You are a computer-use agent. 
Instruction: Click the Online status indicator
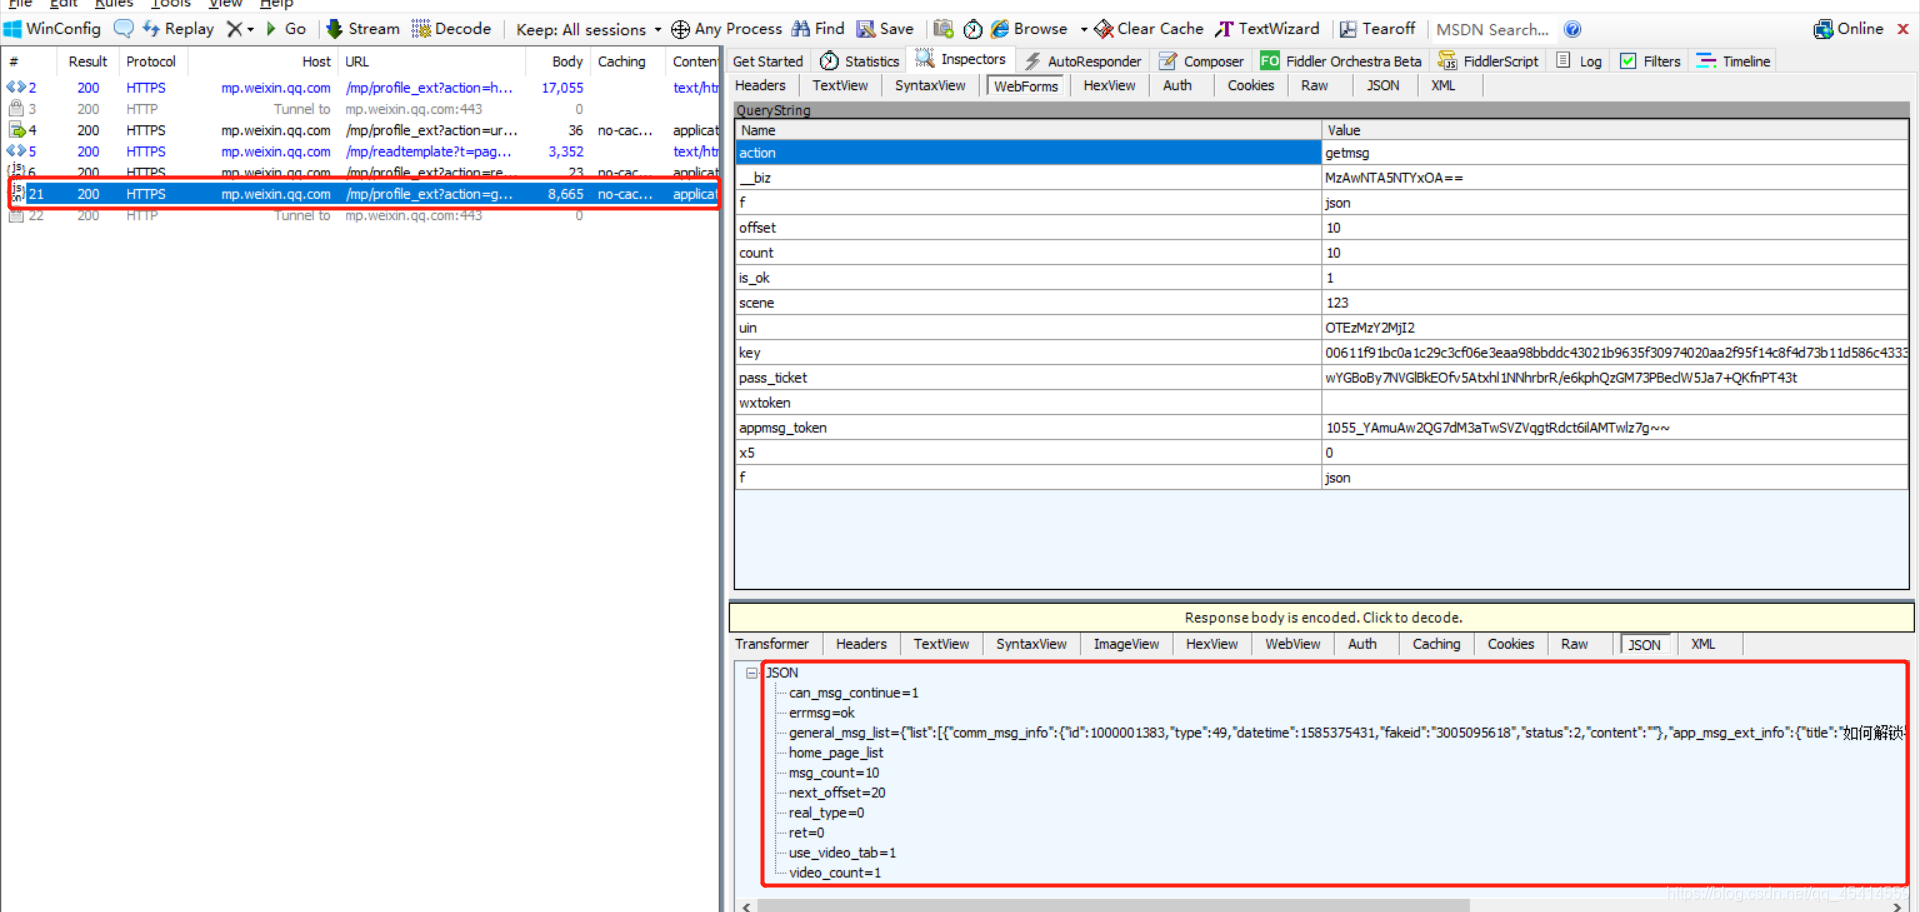click(1848, 29)
